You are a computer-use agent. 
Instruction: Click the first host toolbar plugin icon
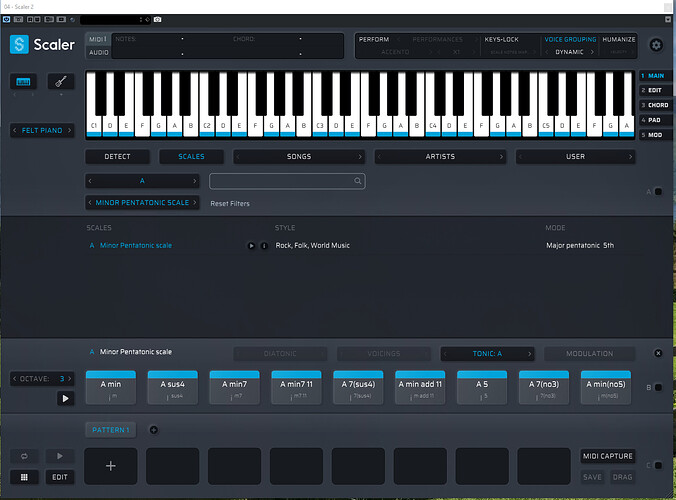tap(6, 19)
